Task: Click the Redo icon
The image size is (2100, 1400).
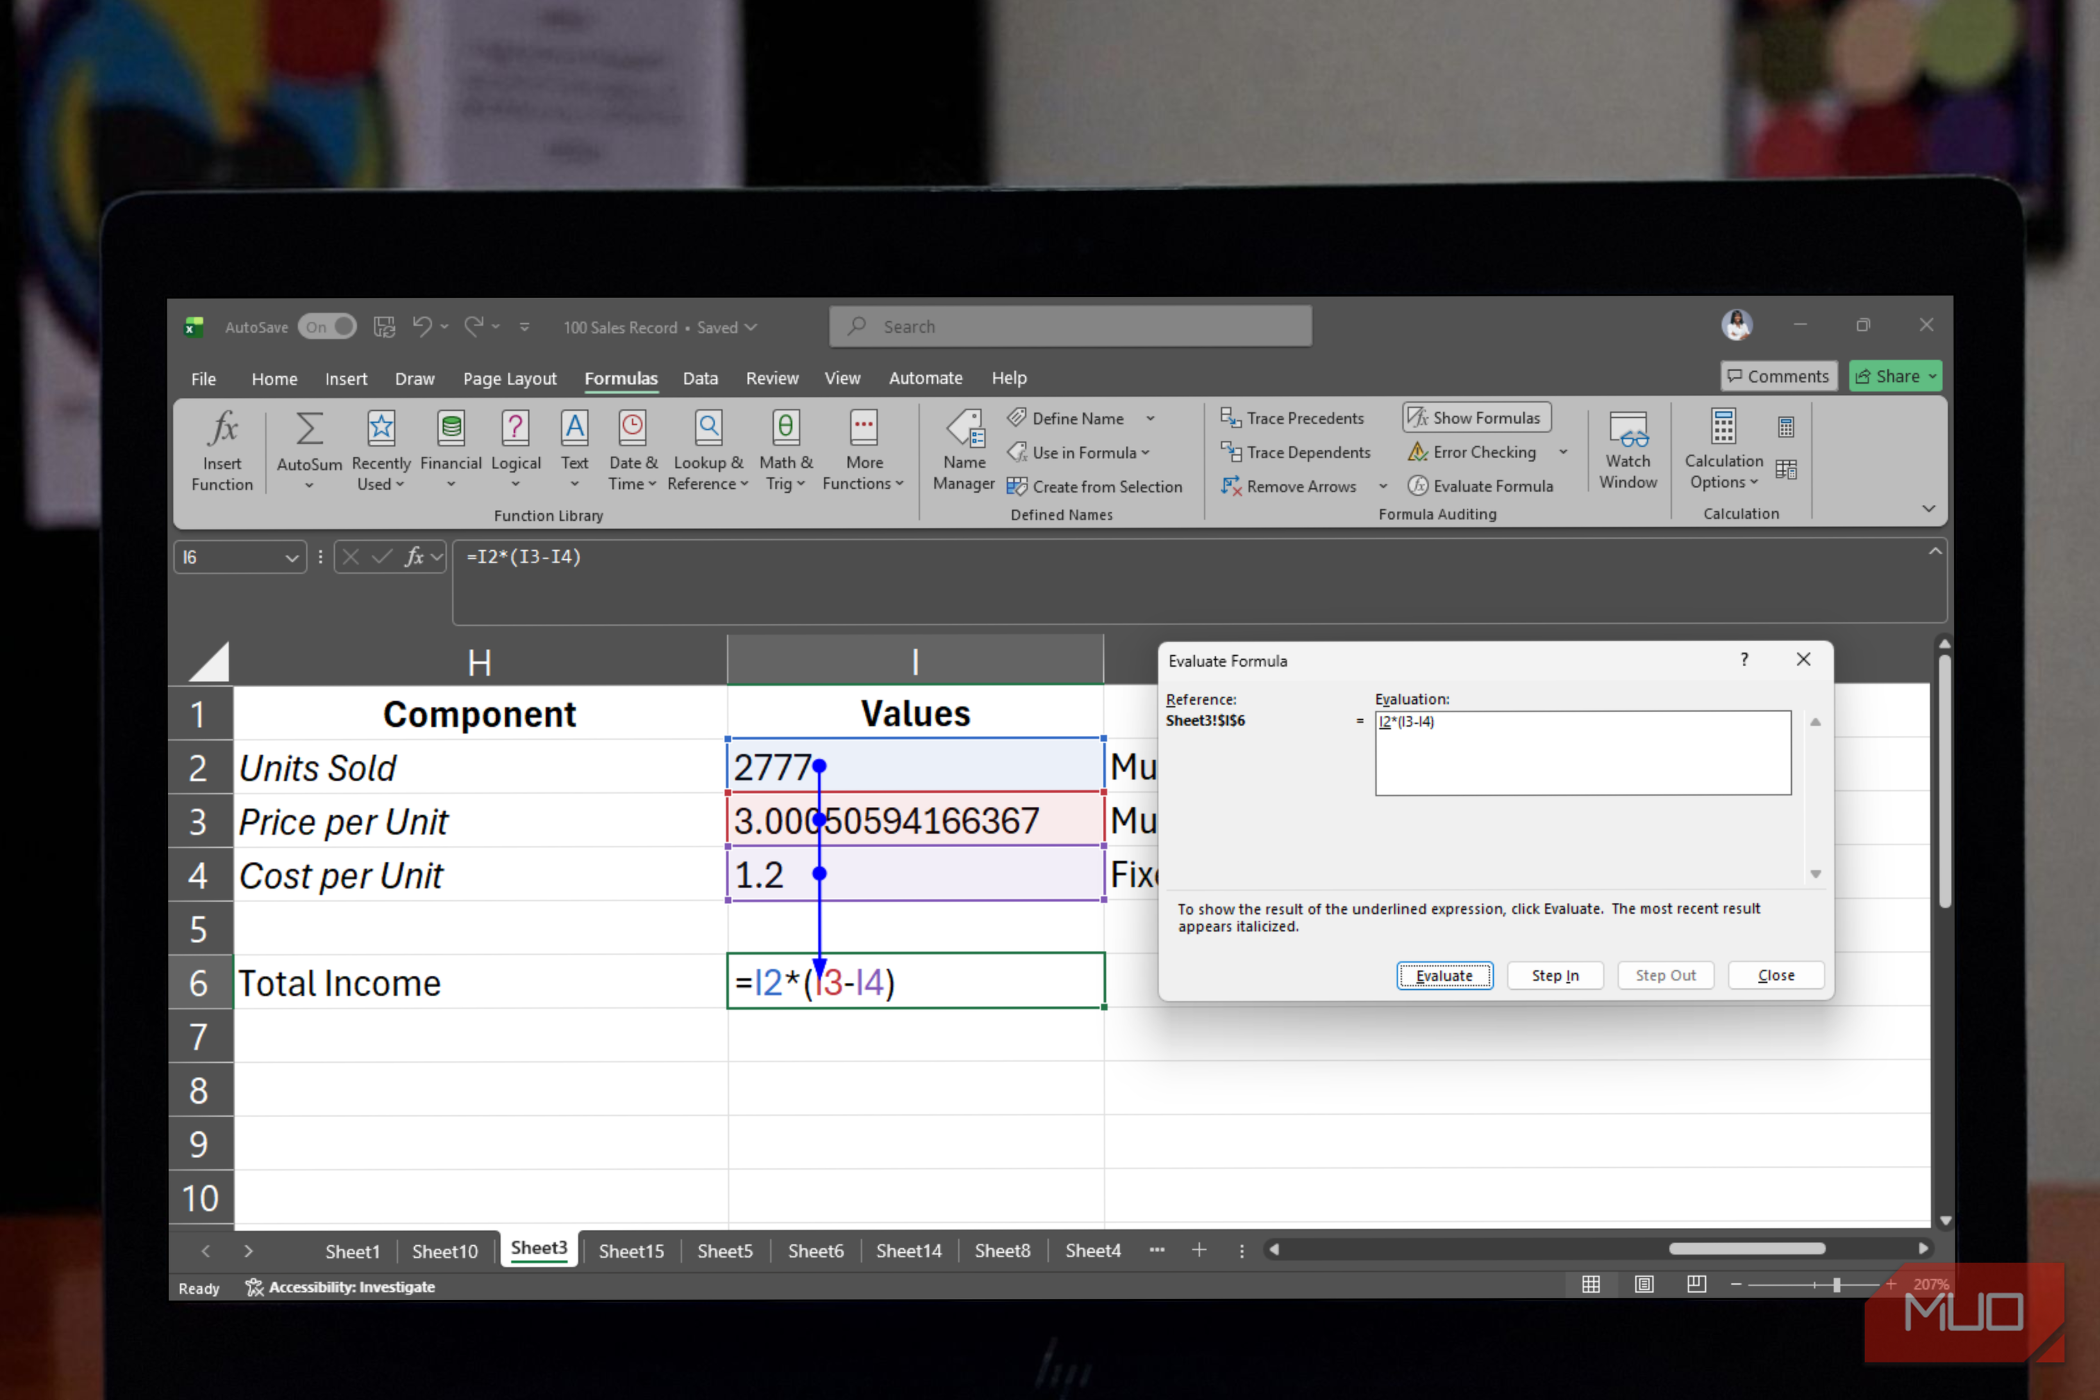Action: [x=474, y=327]
